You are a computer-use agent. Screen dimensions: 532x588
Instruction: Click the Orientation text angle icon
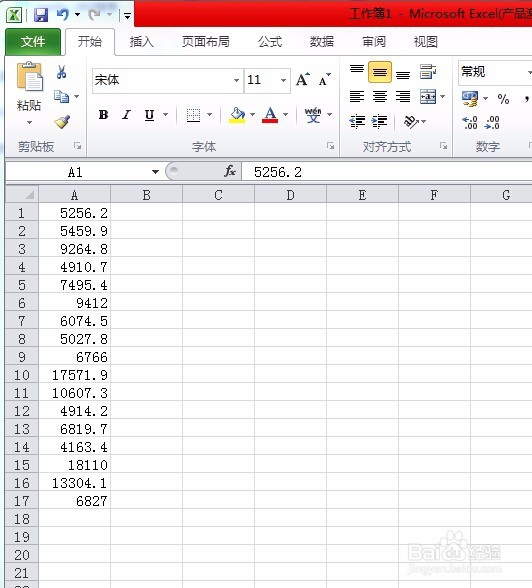click(411, 122)
